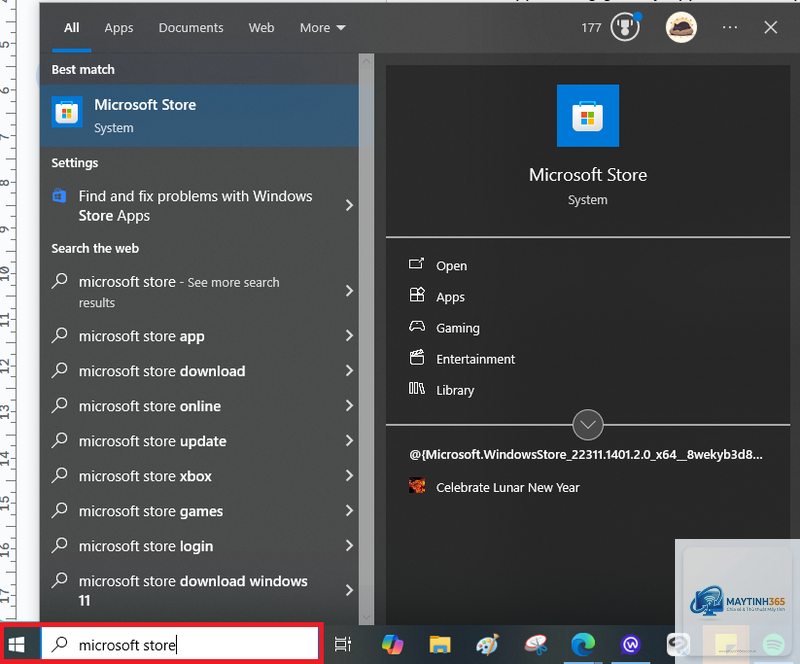Select the 'microsoft store games' suggestion
Viewport: 800px width, 664px height.
click(151, 511)
